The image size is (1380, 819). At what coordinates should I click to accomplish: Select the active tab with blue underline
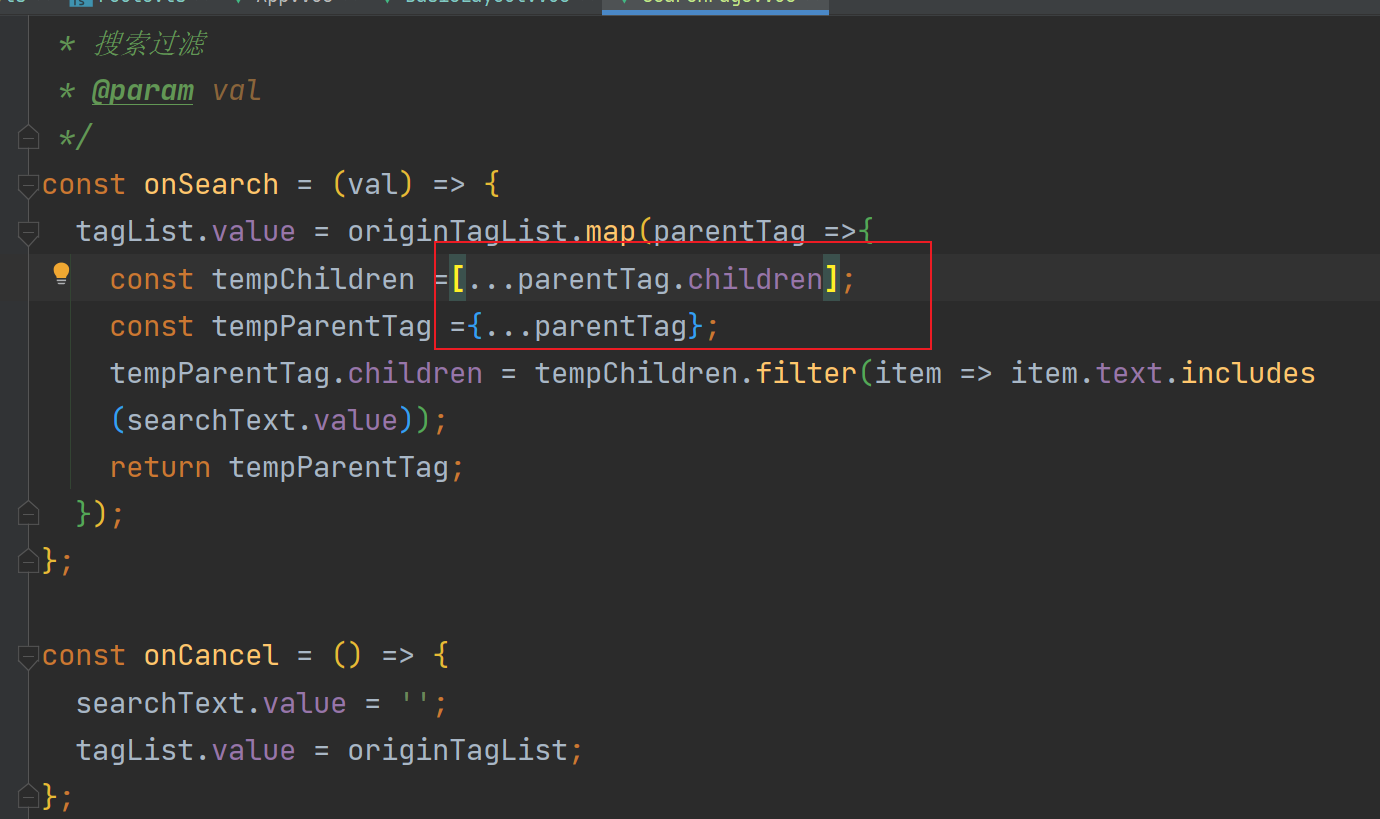click(714, 3)
